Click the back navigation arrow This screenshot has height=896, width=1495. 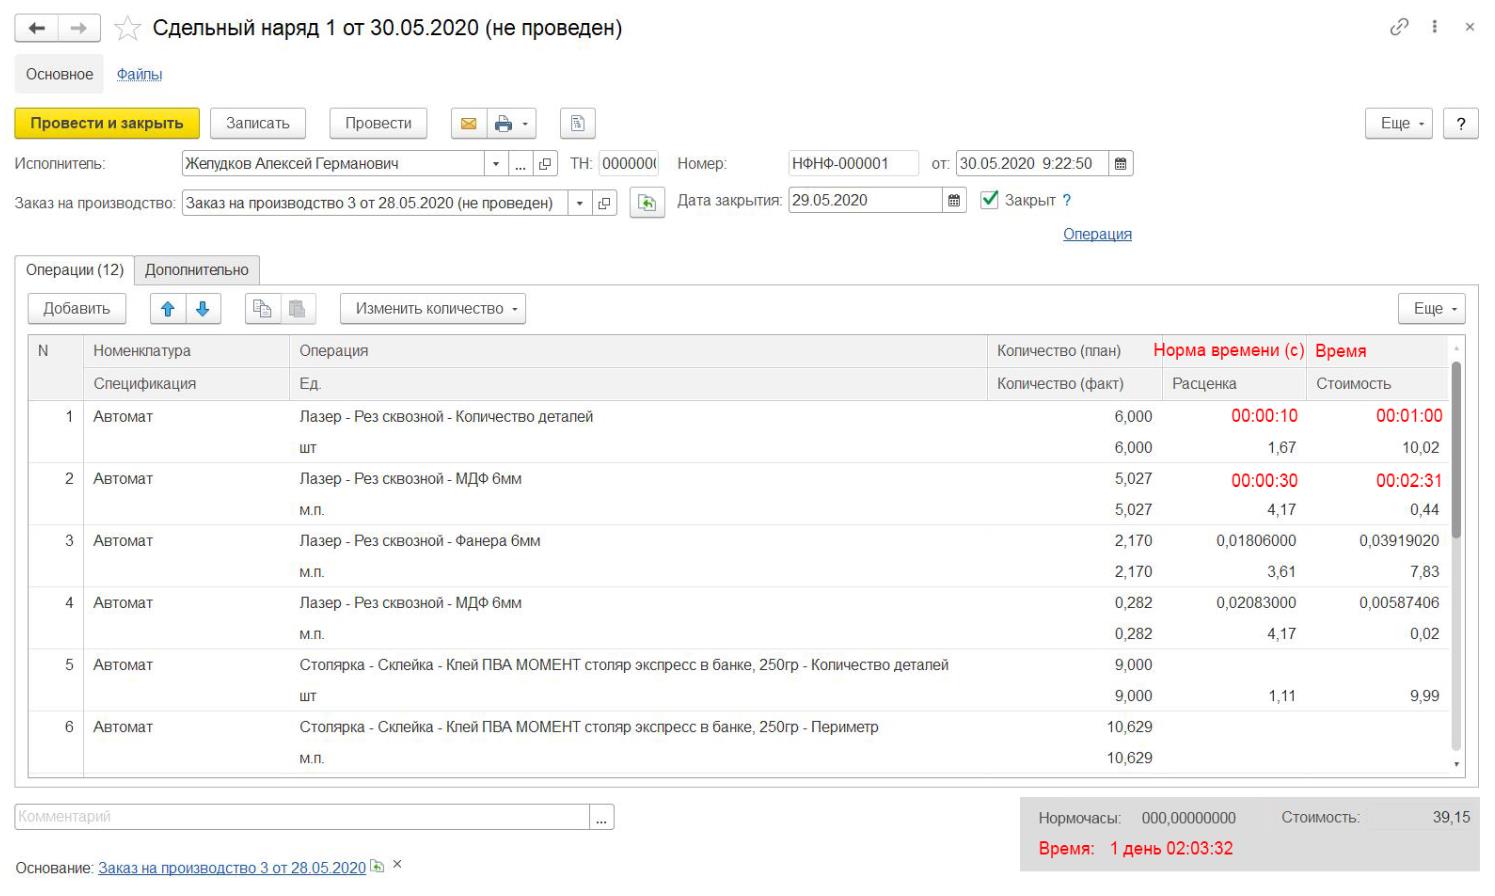point(37,28)
